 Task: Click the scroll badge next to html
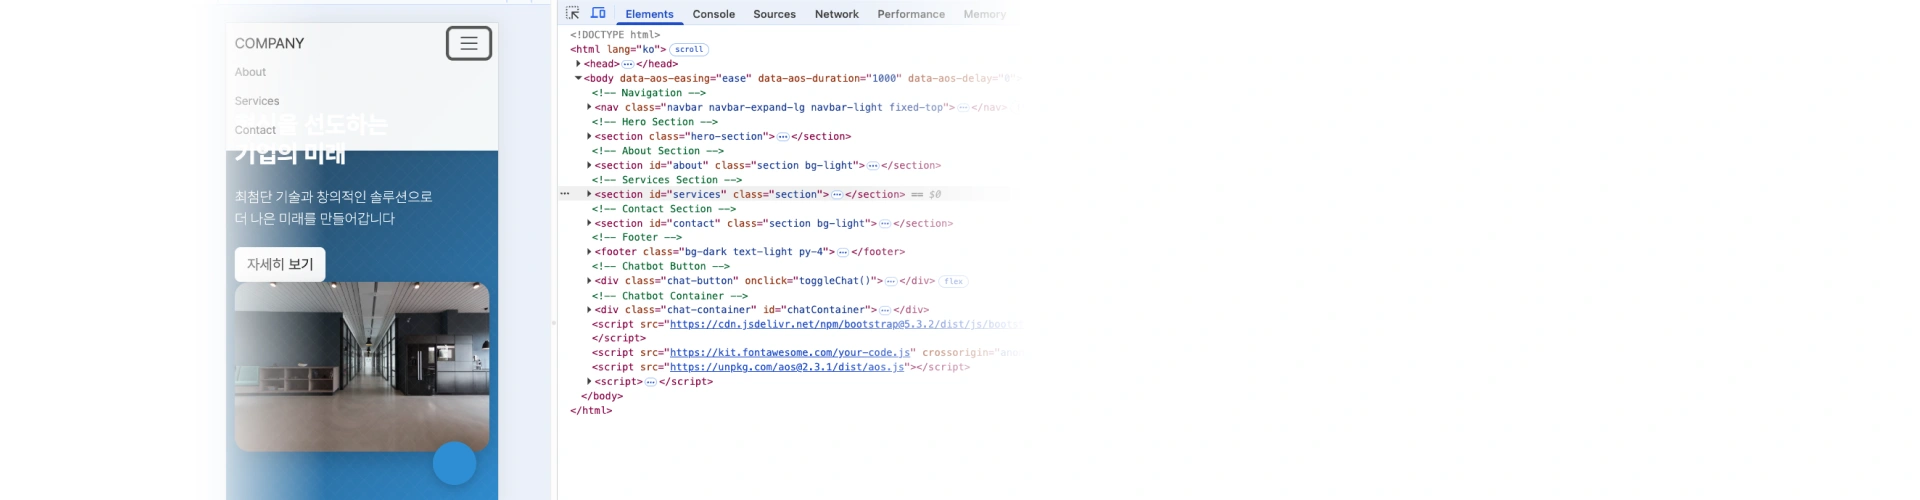point(689,49)
